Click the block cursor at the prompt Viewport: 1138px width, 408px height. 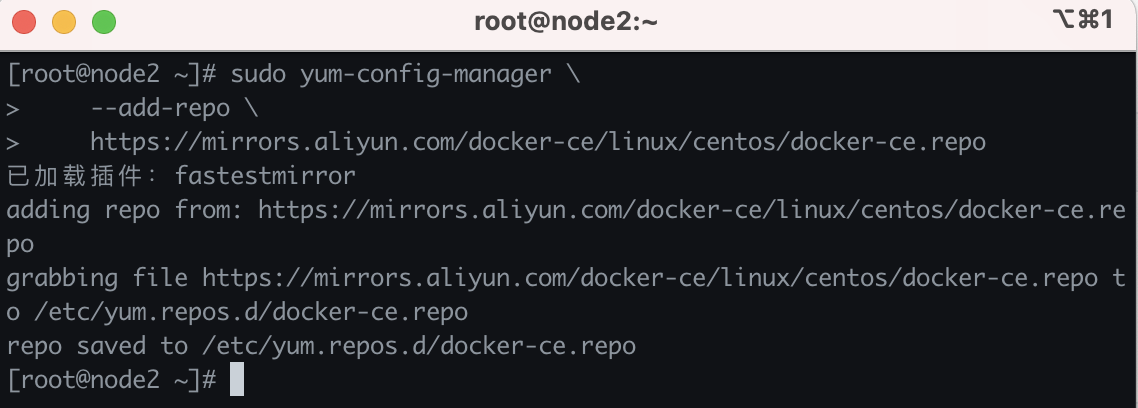click(x=236, y=380)
